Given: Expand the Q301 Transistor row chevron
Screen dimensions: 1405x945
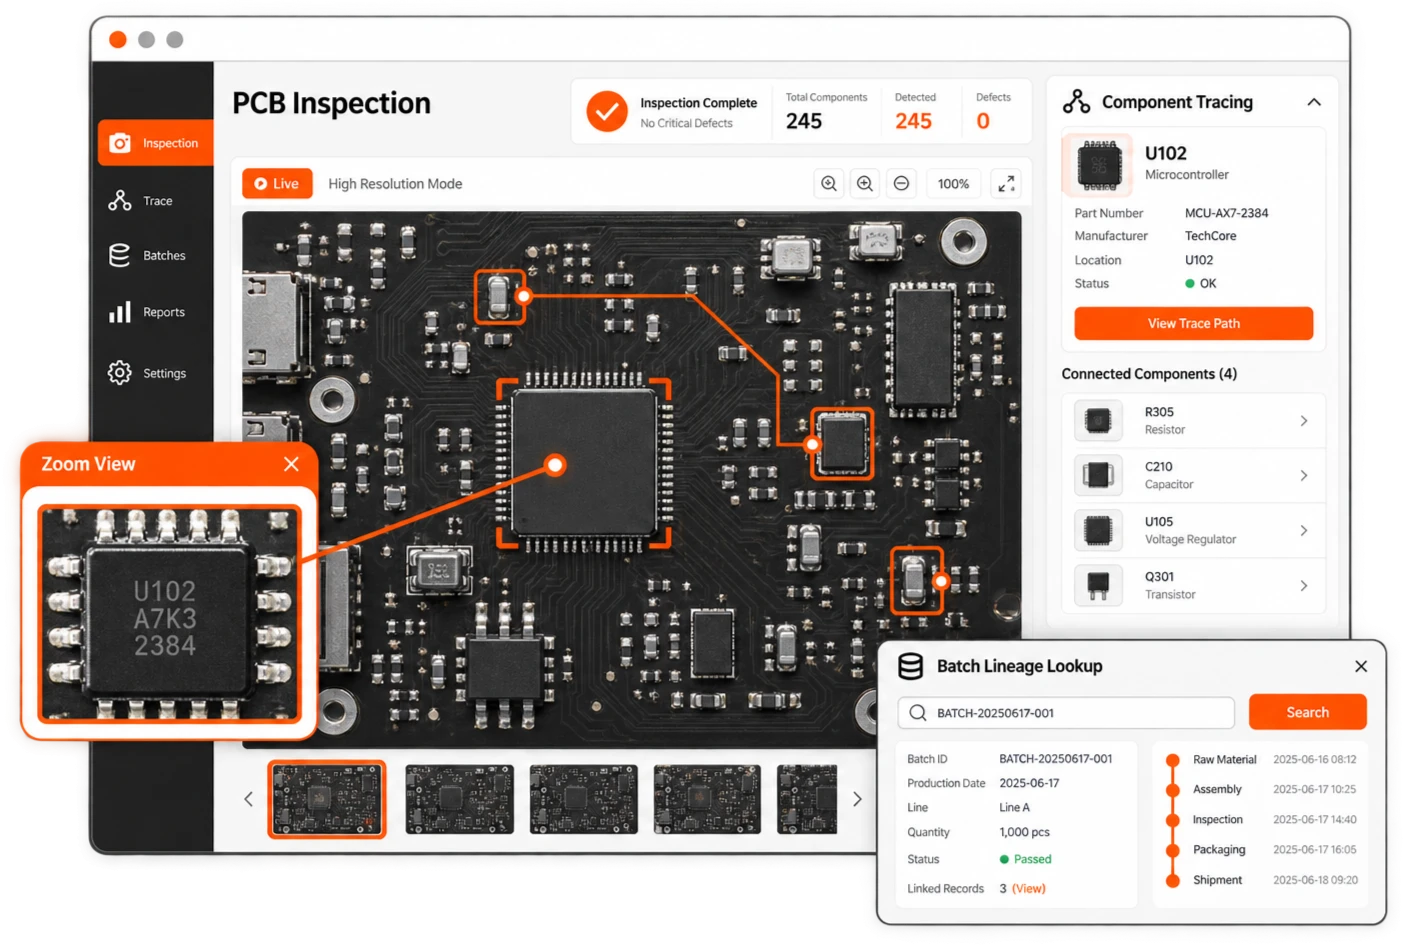Looking at the screenshot, I should click(1304, 586).
